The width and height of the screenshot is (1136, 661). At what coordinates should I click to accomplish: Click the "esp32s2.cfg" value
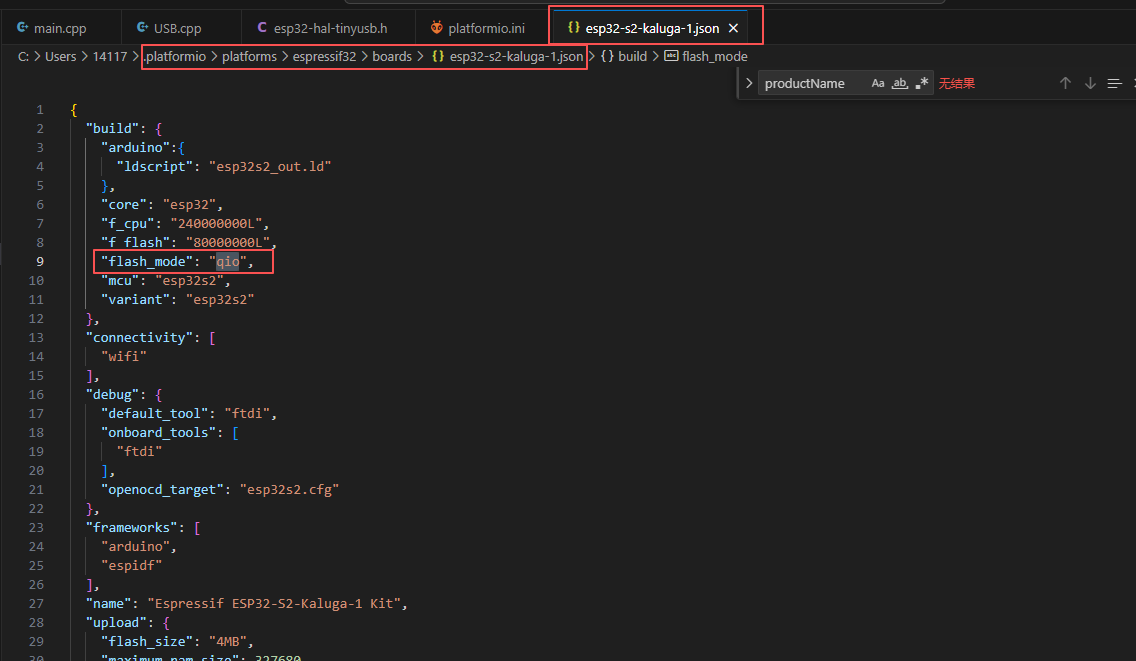coord(290,490)
